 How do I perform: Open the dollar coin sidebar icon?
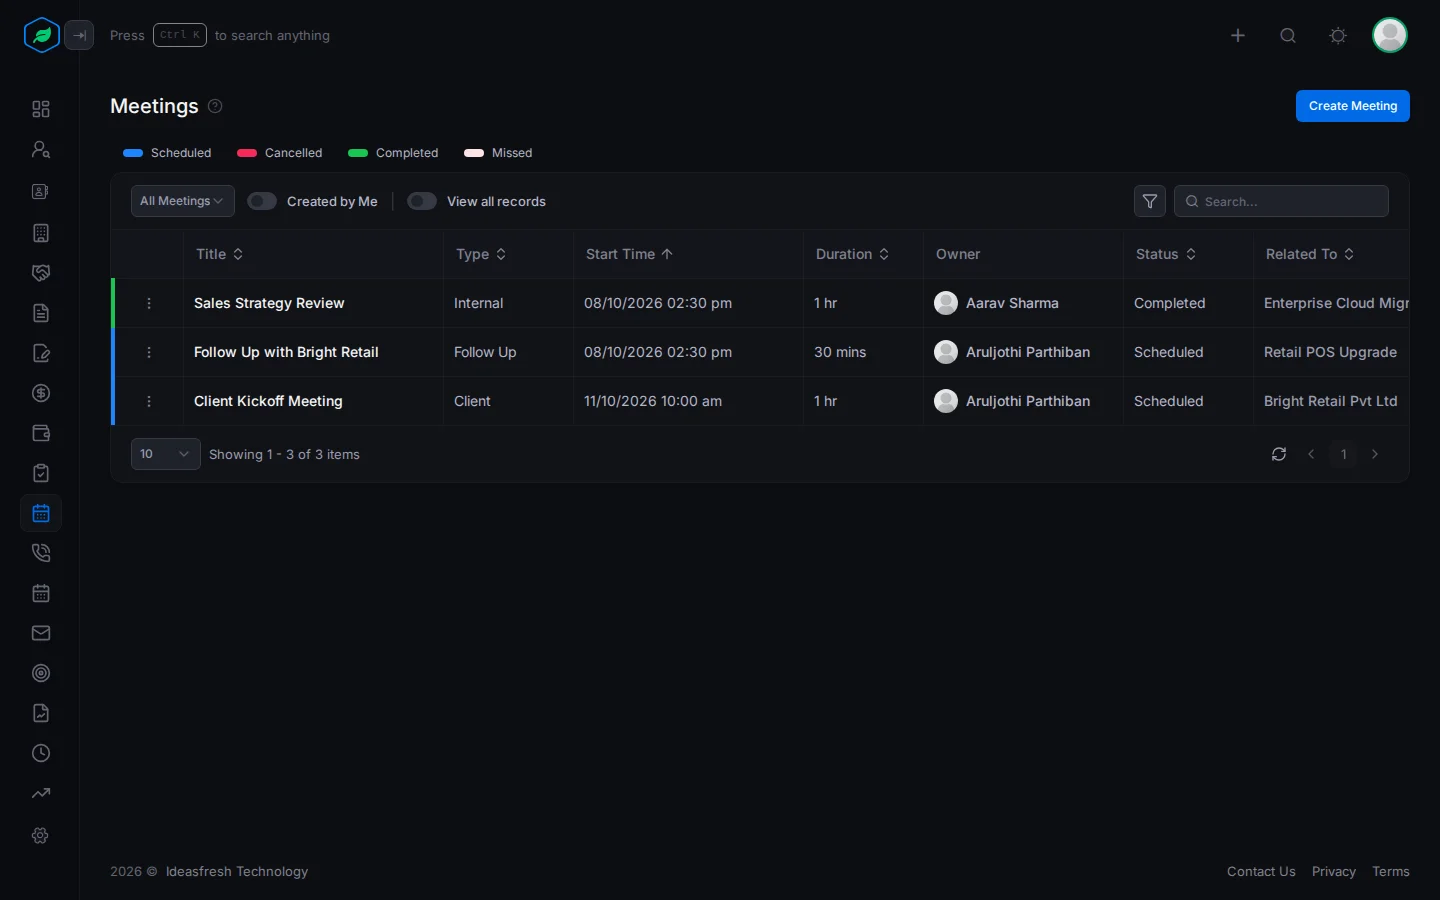[41, 393]
